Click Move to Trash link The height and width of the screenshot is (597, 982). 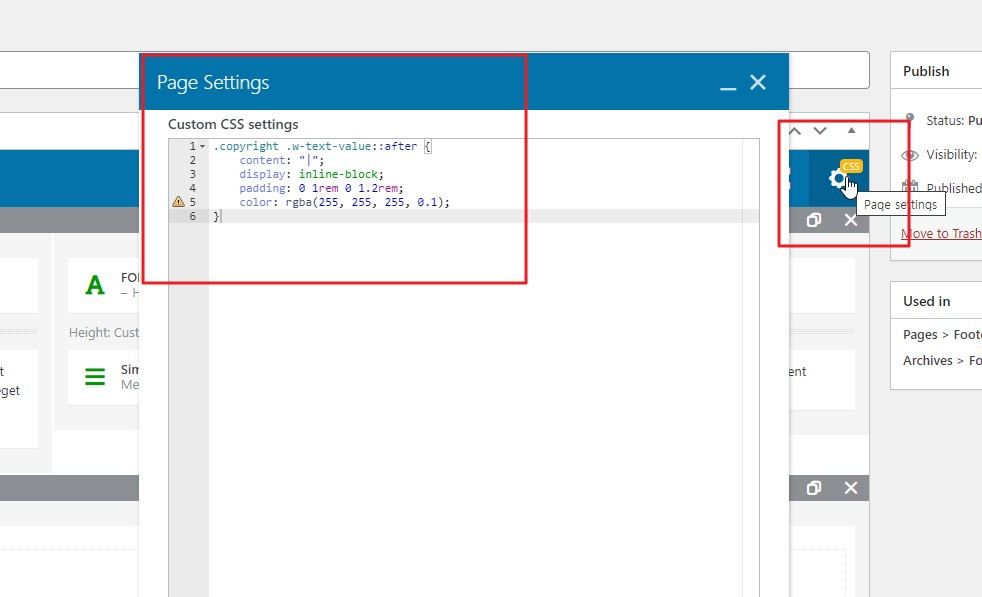(x=941, y=234)
